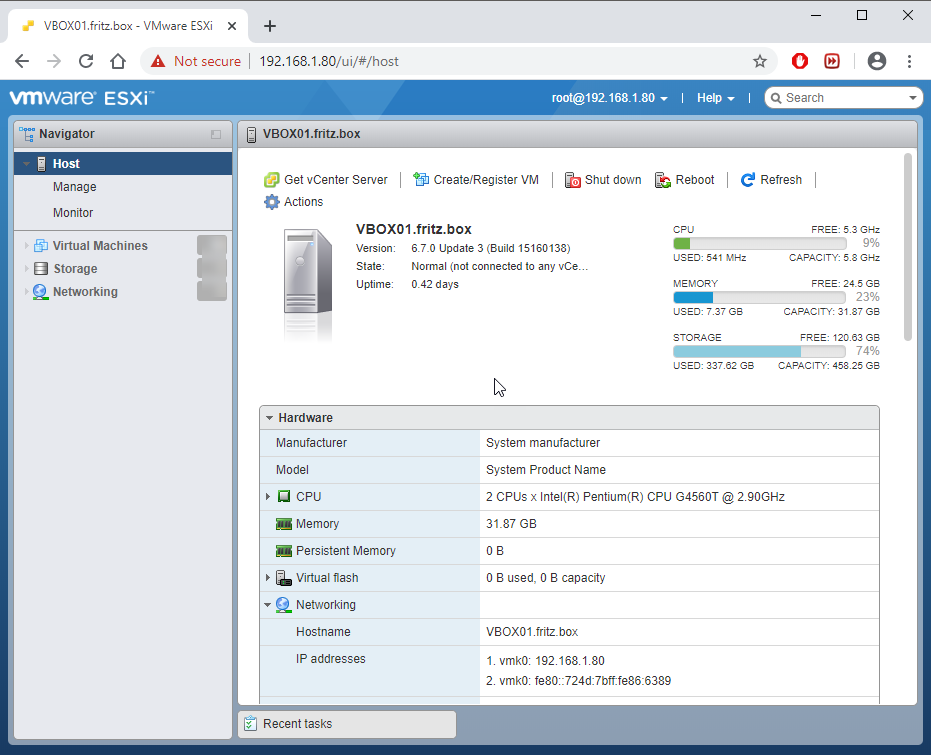The height and width of the screenshot is (755, 931).
Task: Click the host icon beside VBOX01.fritz.box title
Action: pyautogui.click(x=251, y=135)
